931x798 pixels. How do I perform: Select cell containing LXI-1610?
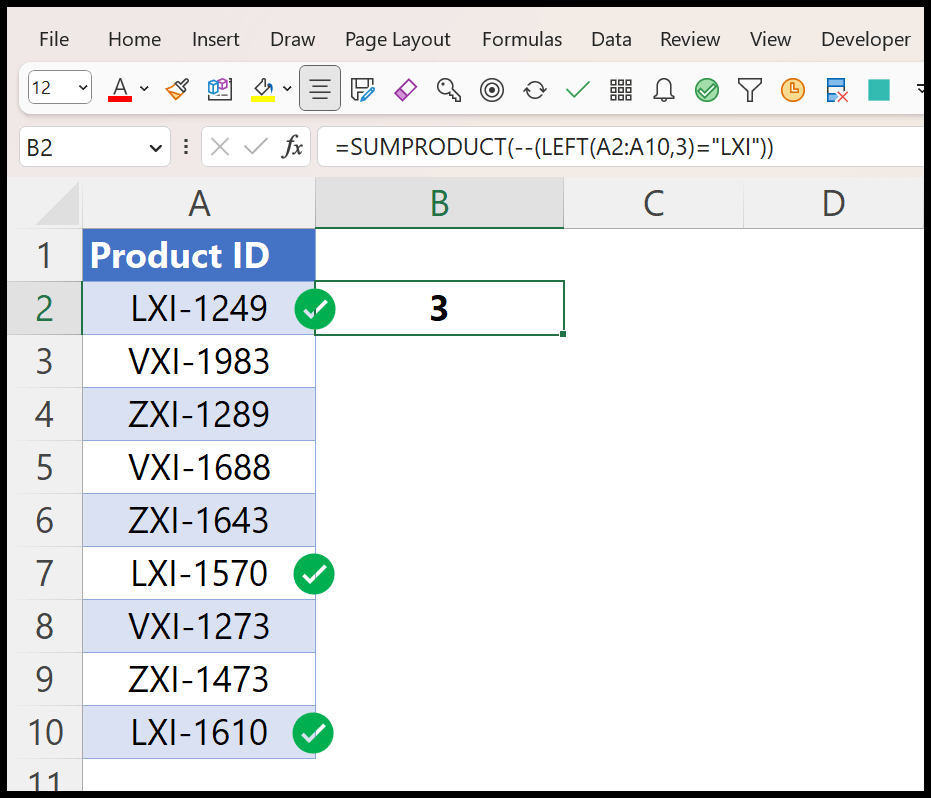click(x=199, y=732)
